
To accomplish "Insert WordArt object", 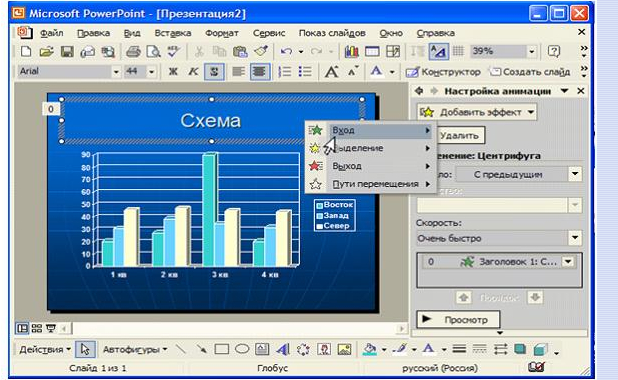I will click(283, 349).
